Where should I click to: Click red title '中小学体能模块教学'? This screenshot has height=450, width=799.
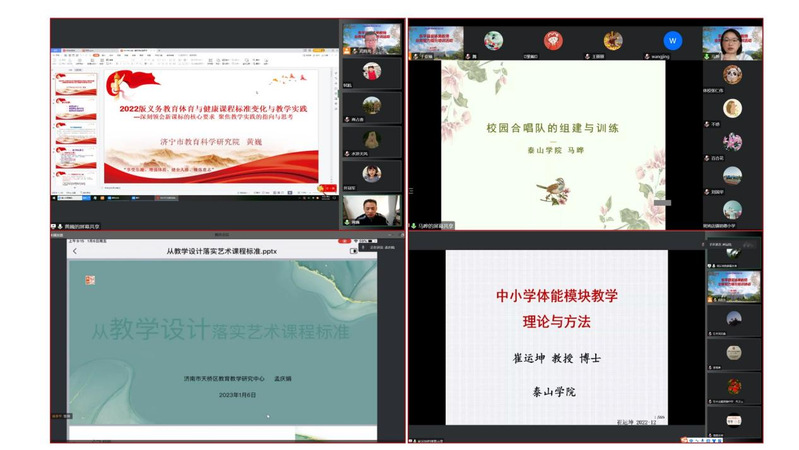[556, 296]
